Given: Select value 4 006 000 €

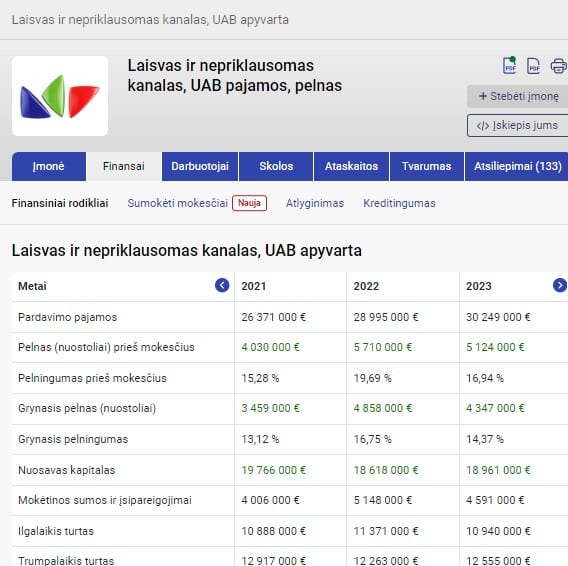Looking at the screenshot, I should pos(271,500).
